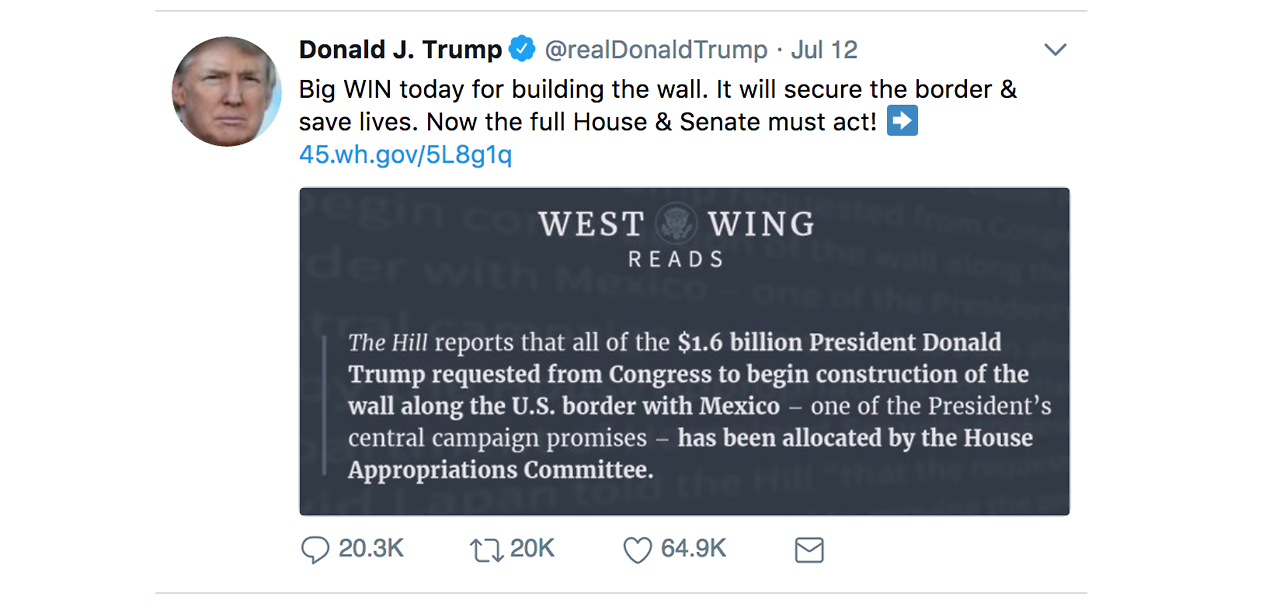The image size is (1280, 607).
Task: Open Donald J. Trump's profile photo
Action: pos(227,92)
